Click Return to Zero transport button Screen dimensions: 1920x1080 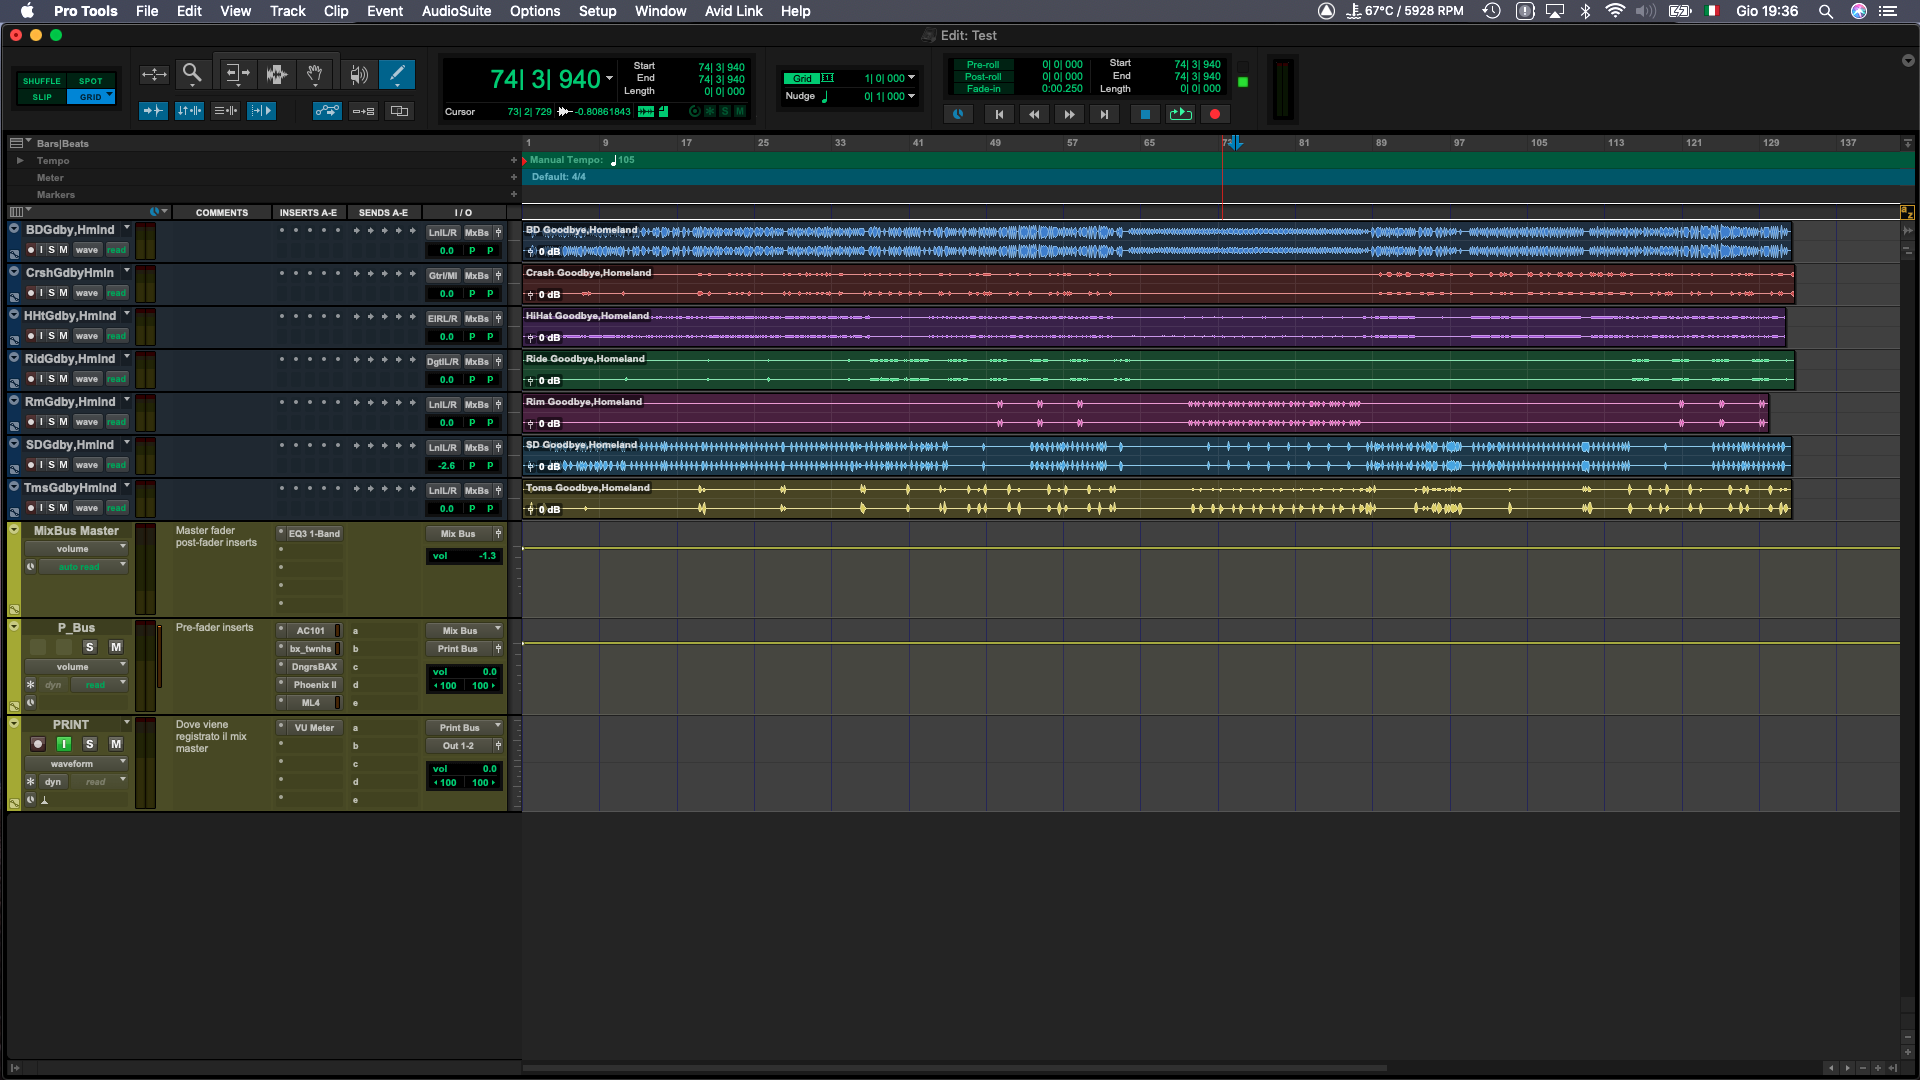(x=998, y=114)
